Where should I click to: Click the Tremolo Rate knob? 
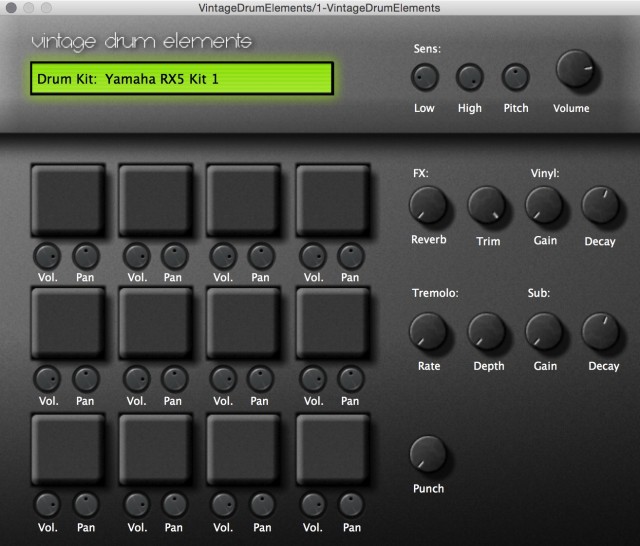pos(428,330)
